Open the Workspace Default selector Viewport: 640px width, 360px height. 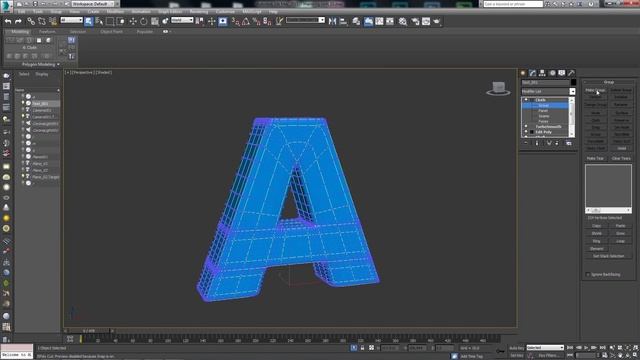point(93,4)
